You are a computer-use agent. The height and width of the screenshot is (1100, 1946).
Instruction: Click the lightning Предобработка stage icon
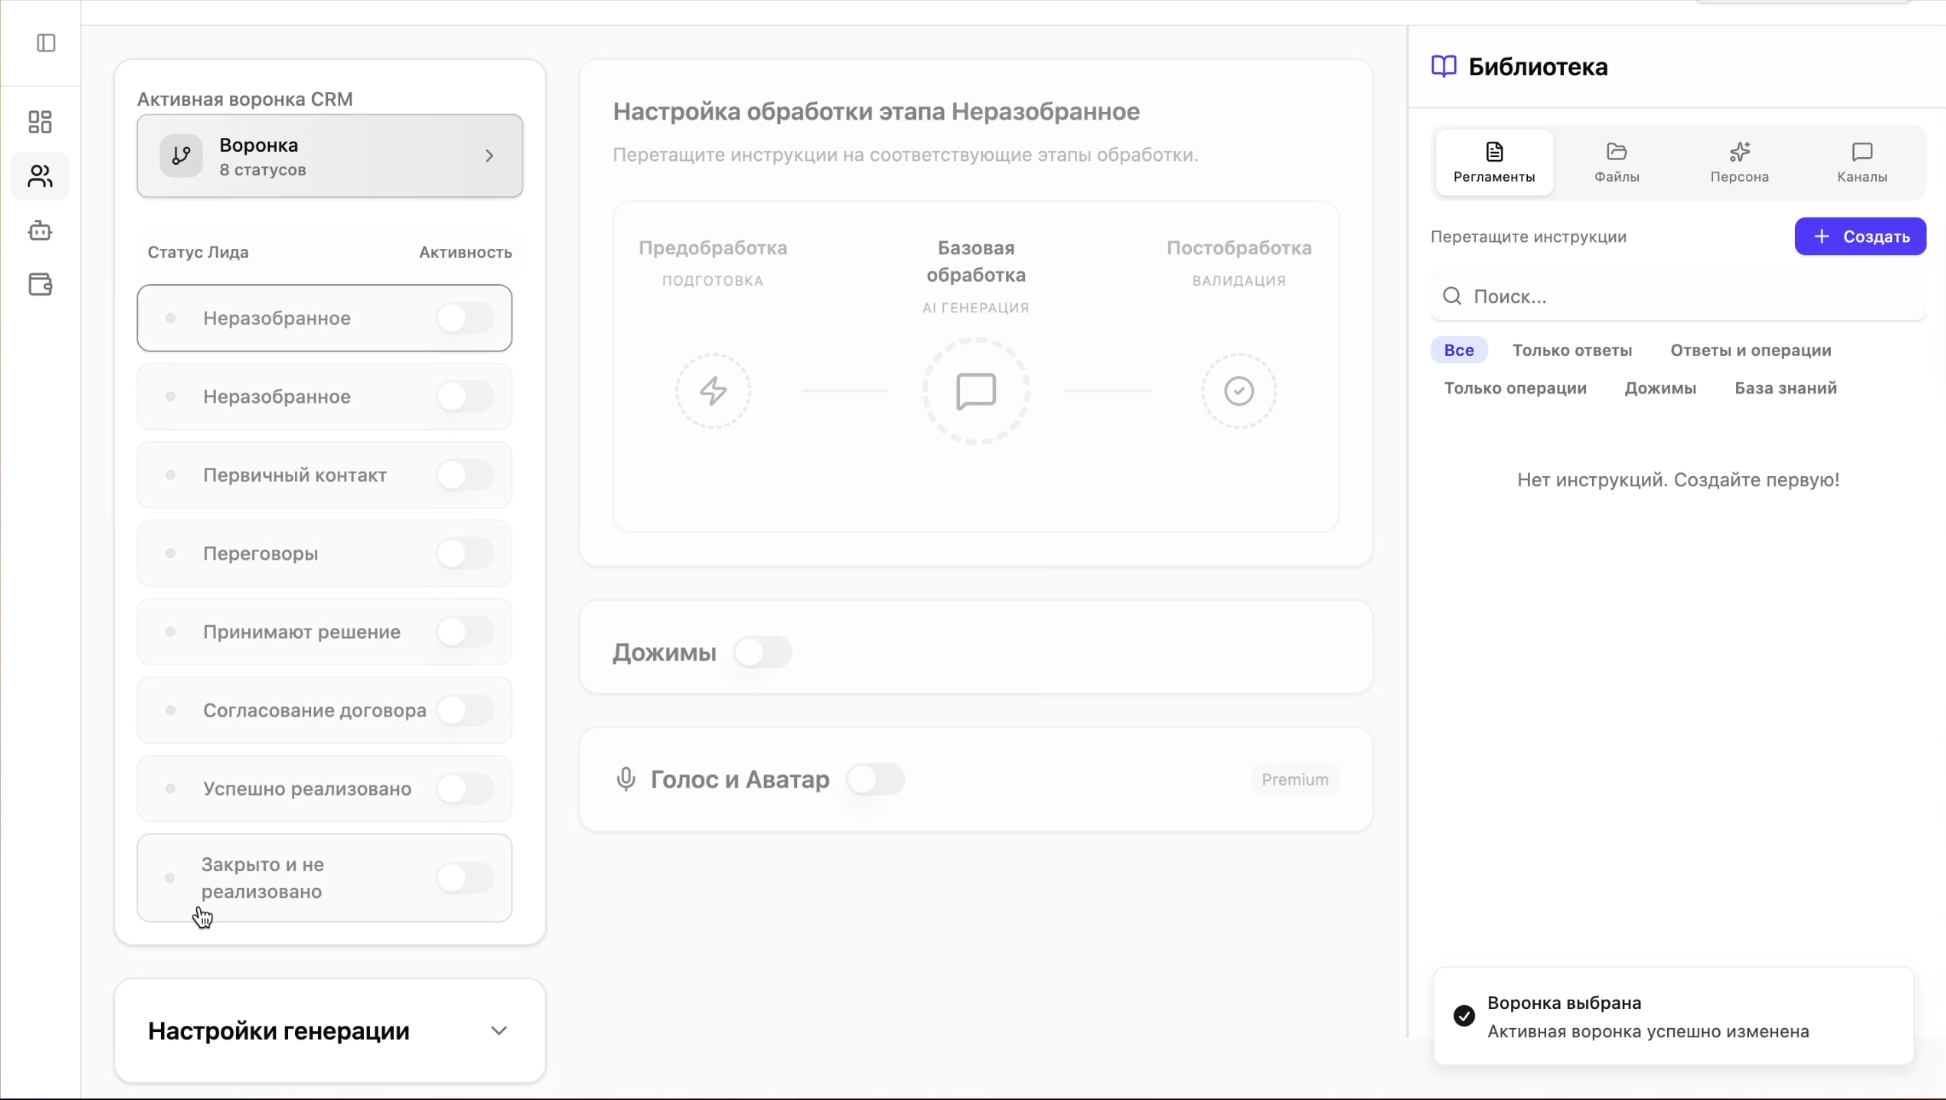click(x=713, y=391)
